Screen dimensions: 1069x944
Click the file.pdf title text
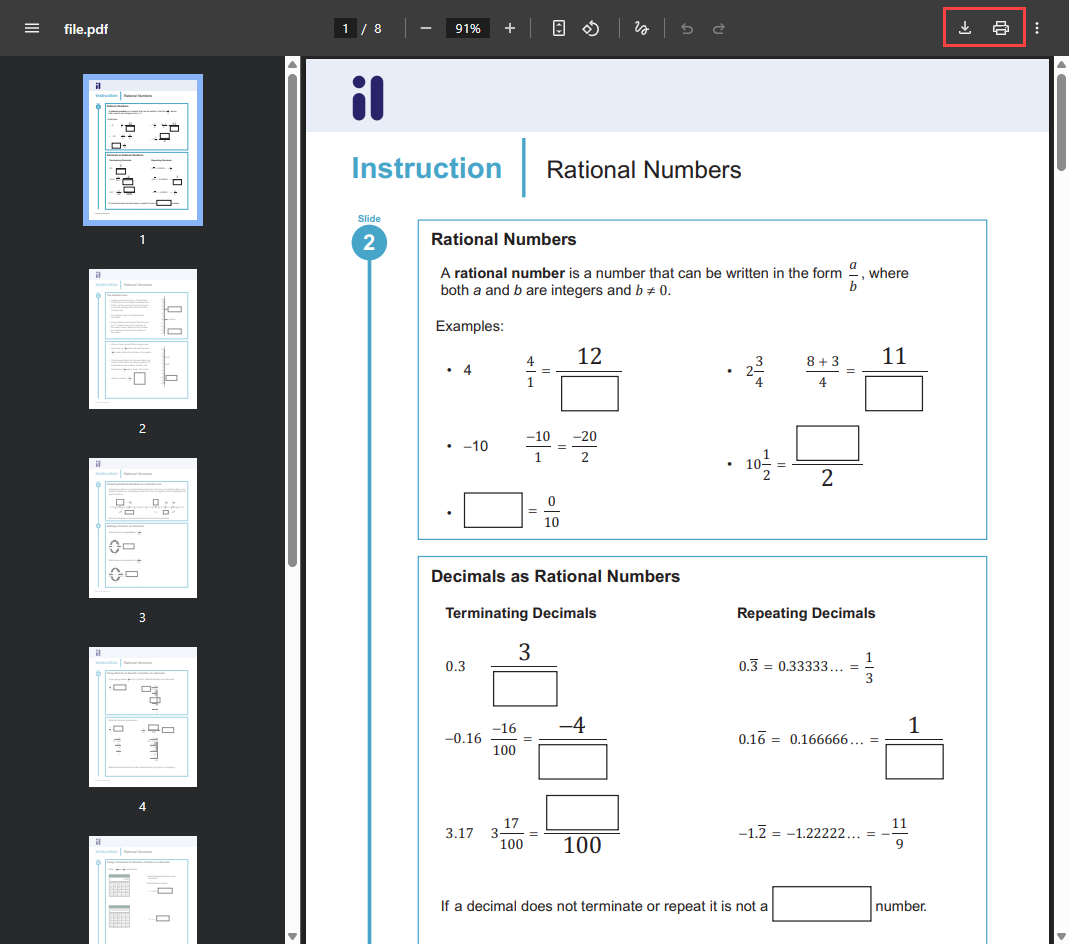coord(86,29)
